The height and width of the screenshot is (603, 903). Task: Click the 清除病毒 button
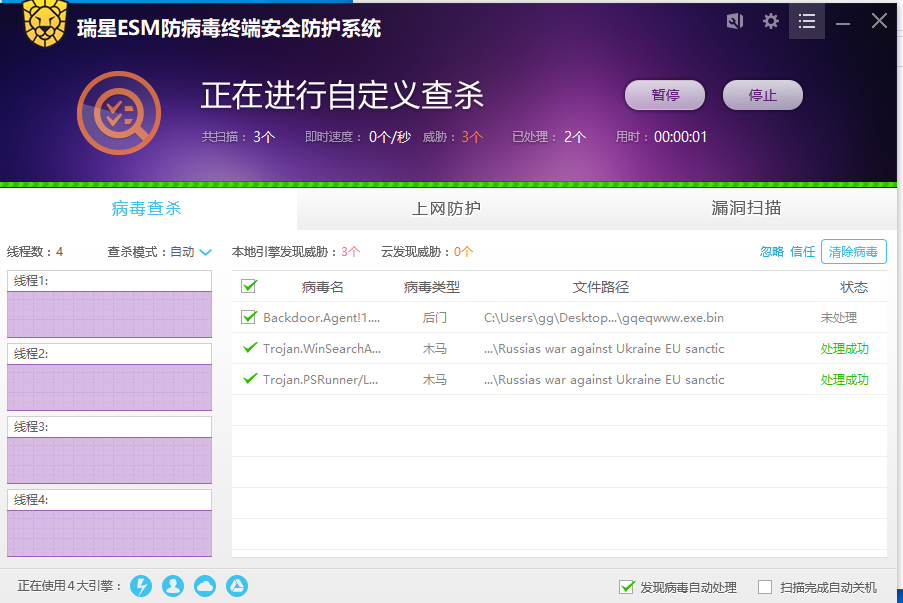point(853,252)
